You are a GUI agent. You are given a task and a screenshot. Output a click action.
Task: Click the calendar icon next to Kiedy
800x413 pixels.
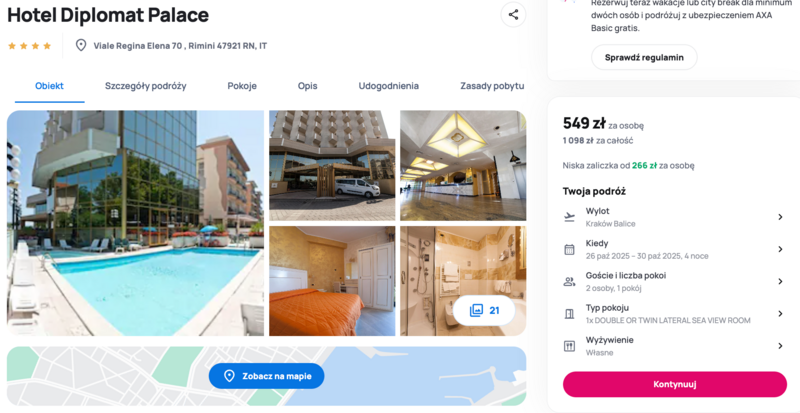[569, 249]
